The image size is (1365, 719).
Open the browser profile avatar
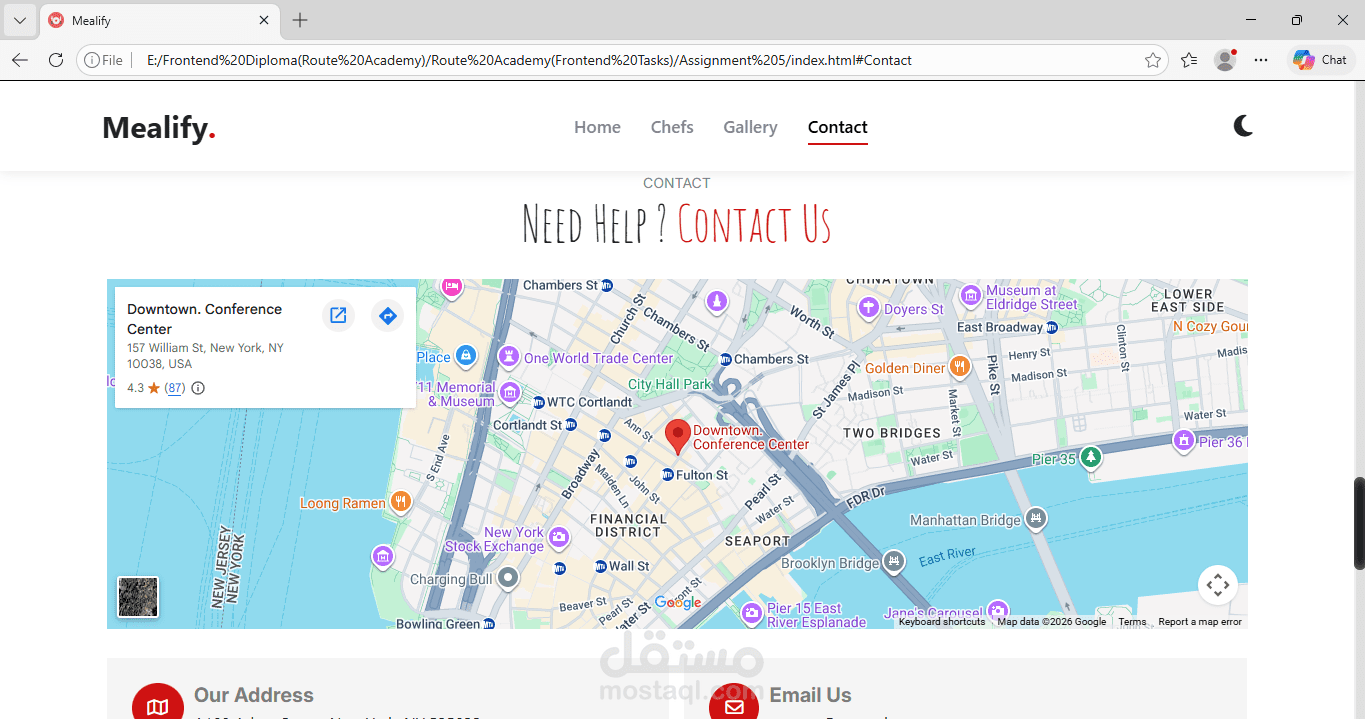click(1225, 60)
